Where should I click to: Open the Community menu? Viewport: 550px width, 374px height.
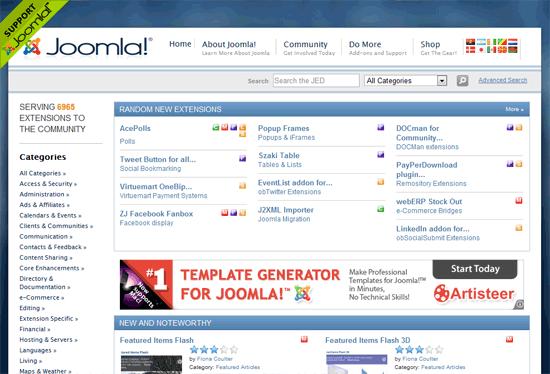tap(306, 45)
